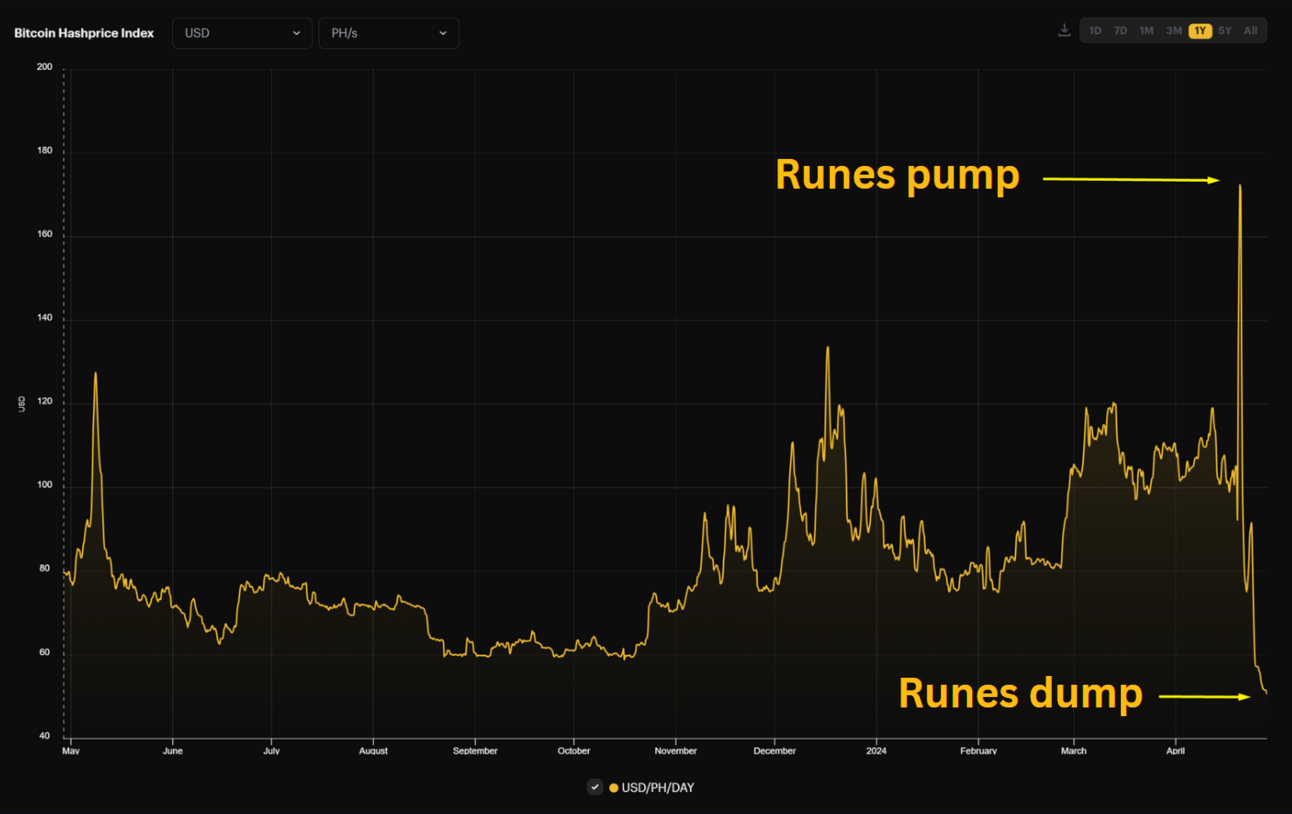Screen dimensions: 1292x814
Task: Click the April x-axis label
Action: 1175,750
